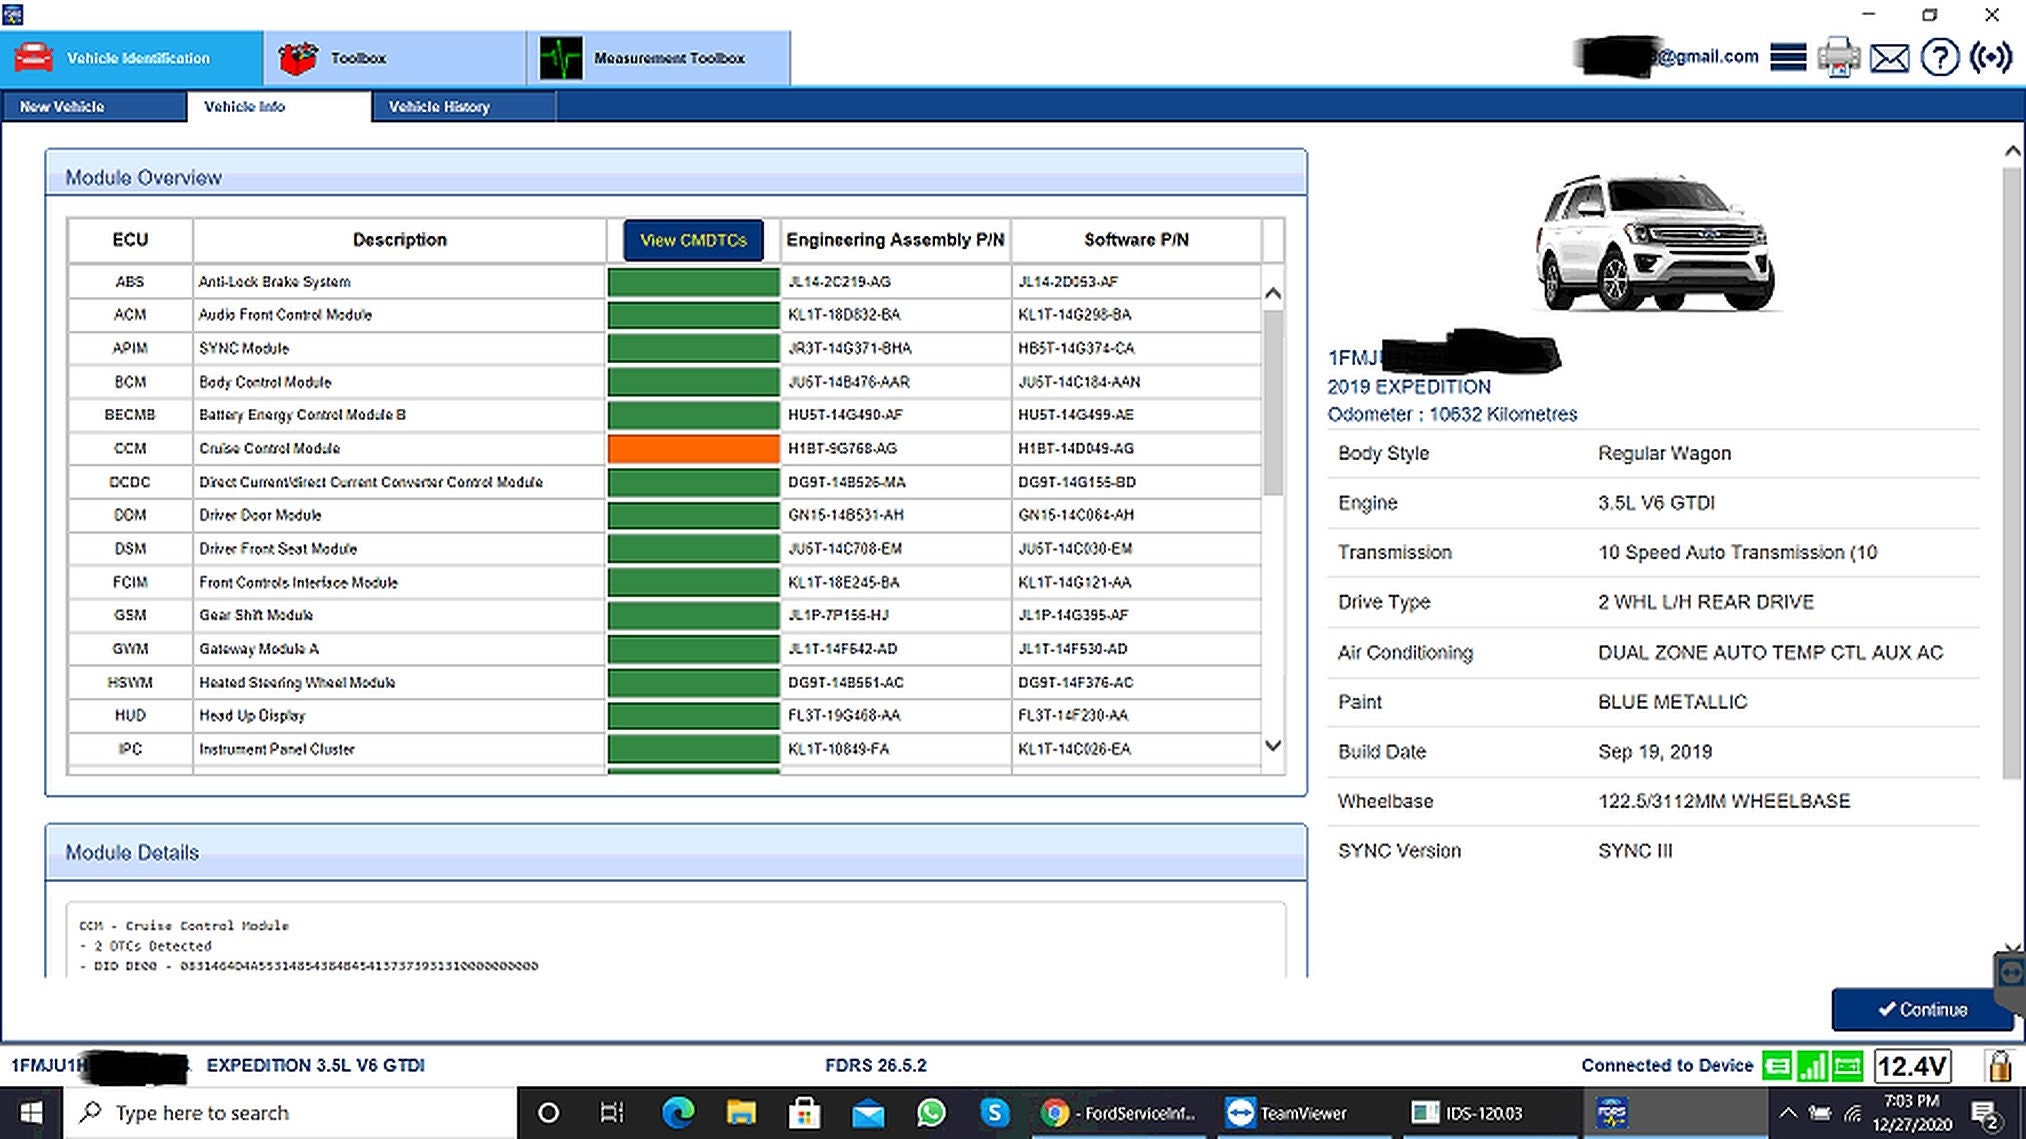Select the orange CCM status bar
The height and width of the screenshot is (1139, 2026).
pyautogui.click(x=693, y=448)
